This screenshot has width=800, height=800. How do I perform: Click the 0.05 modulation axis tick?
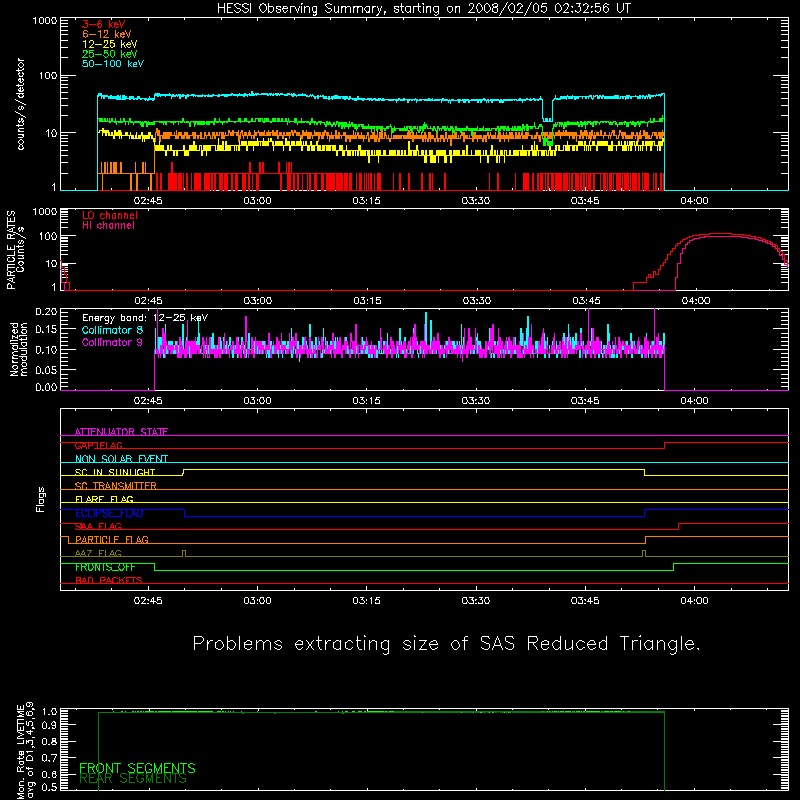pyautogui.click(x=46, y=369)
